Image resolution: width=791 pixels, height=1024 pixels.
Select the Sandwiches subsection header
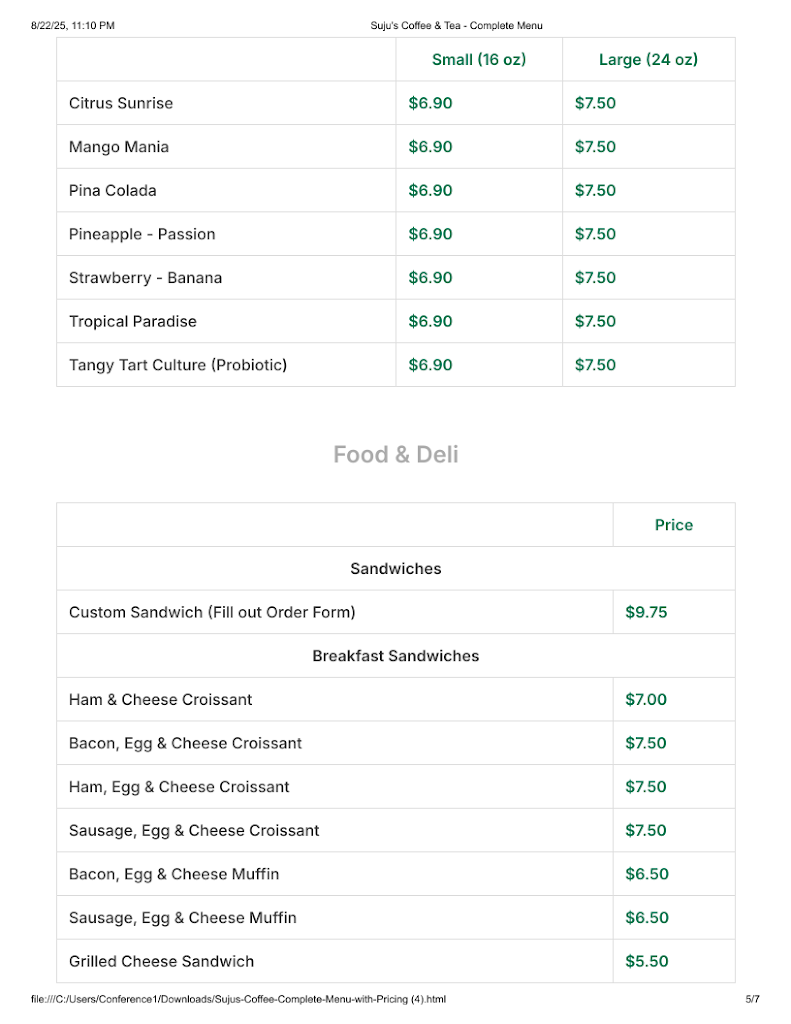tap(395, 568)
